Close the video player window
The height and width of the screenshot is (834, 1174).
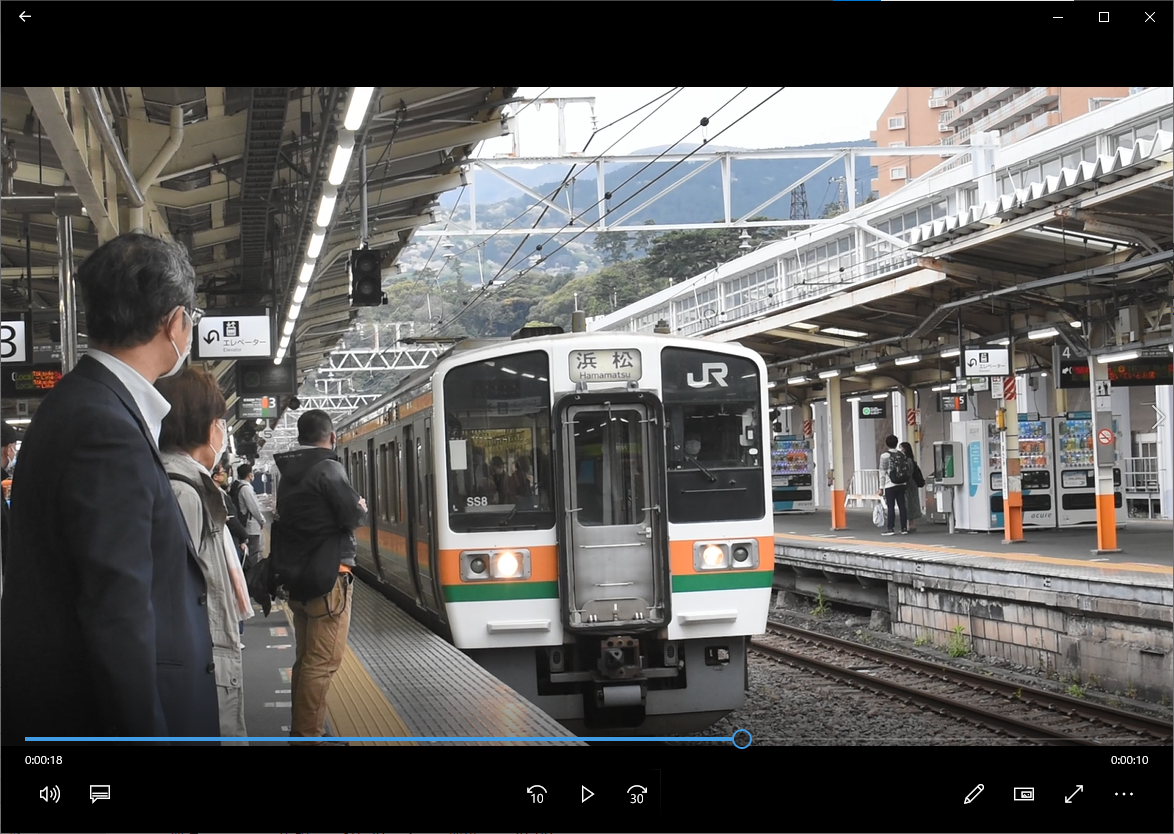1149,16
